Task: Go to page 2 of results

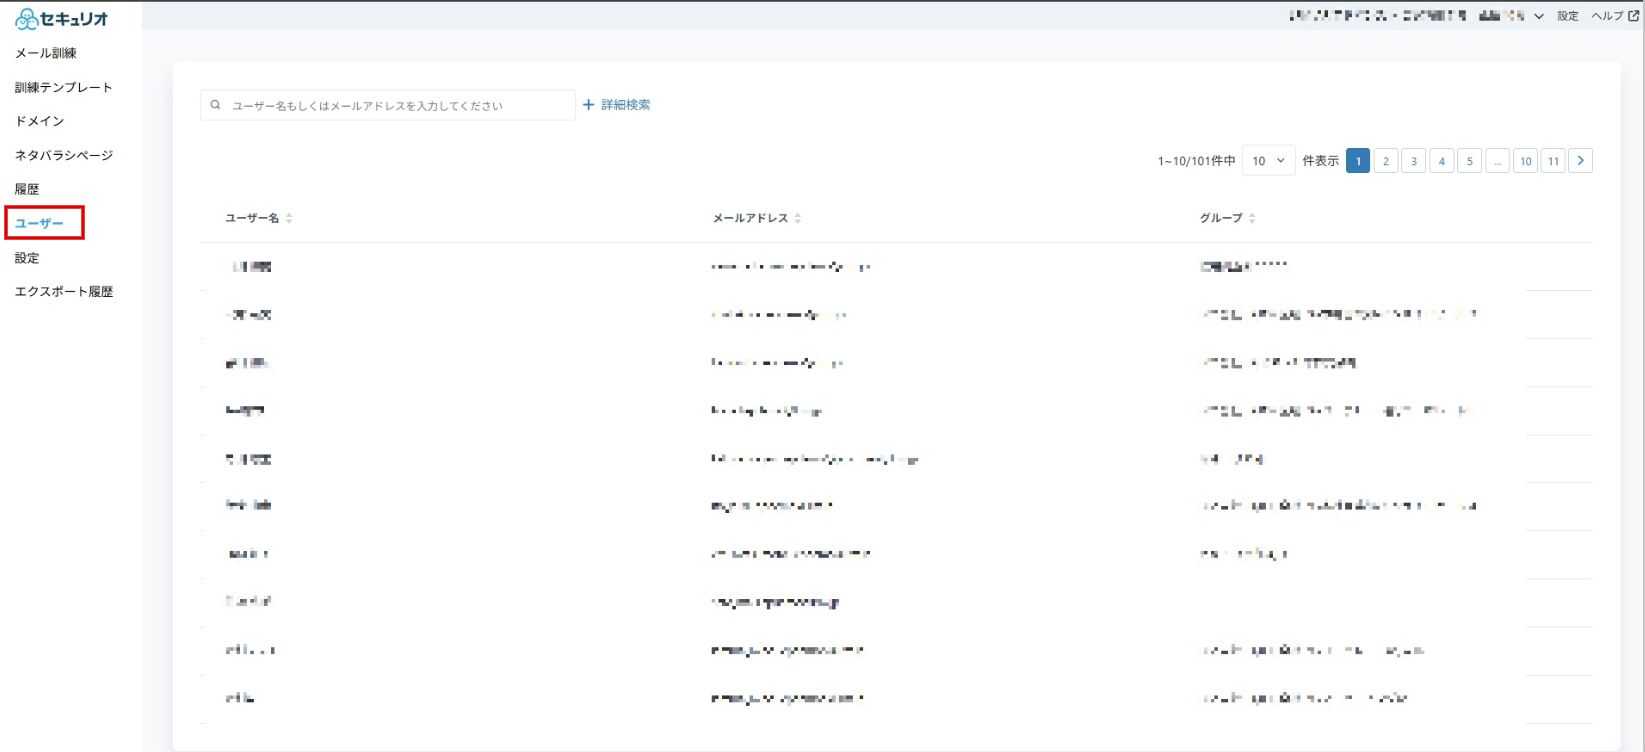Action: click(1385, 160)
